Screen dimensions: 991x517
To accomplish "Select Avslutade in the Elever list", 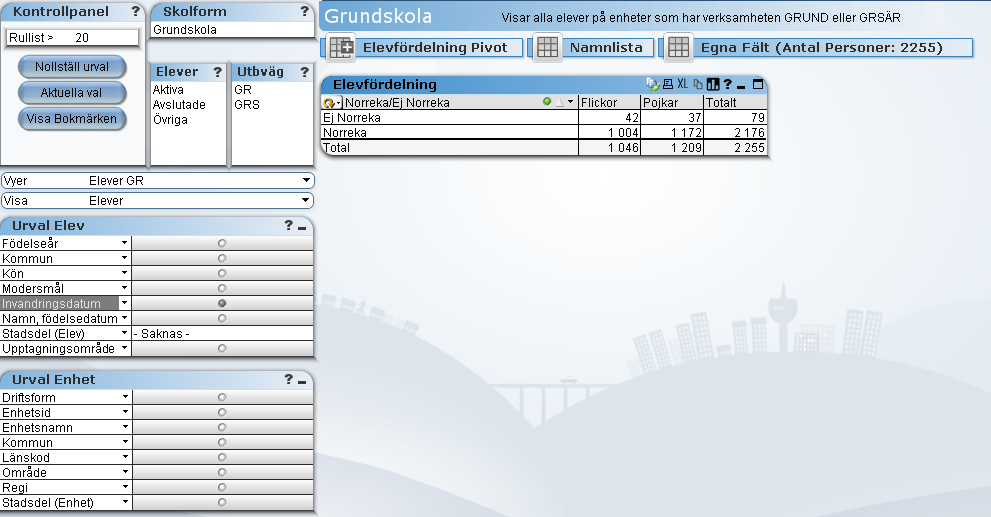I will 188,105.
